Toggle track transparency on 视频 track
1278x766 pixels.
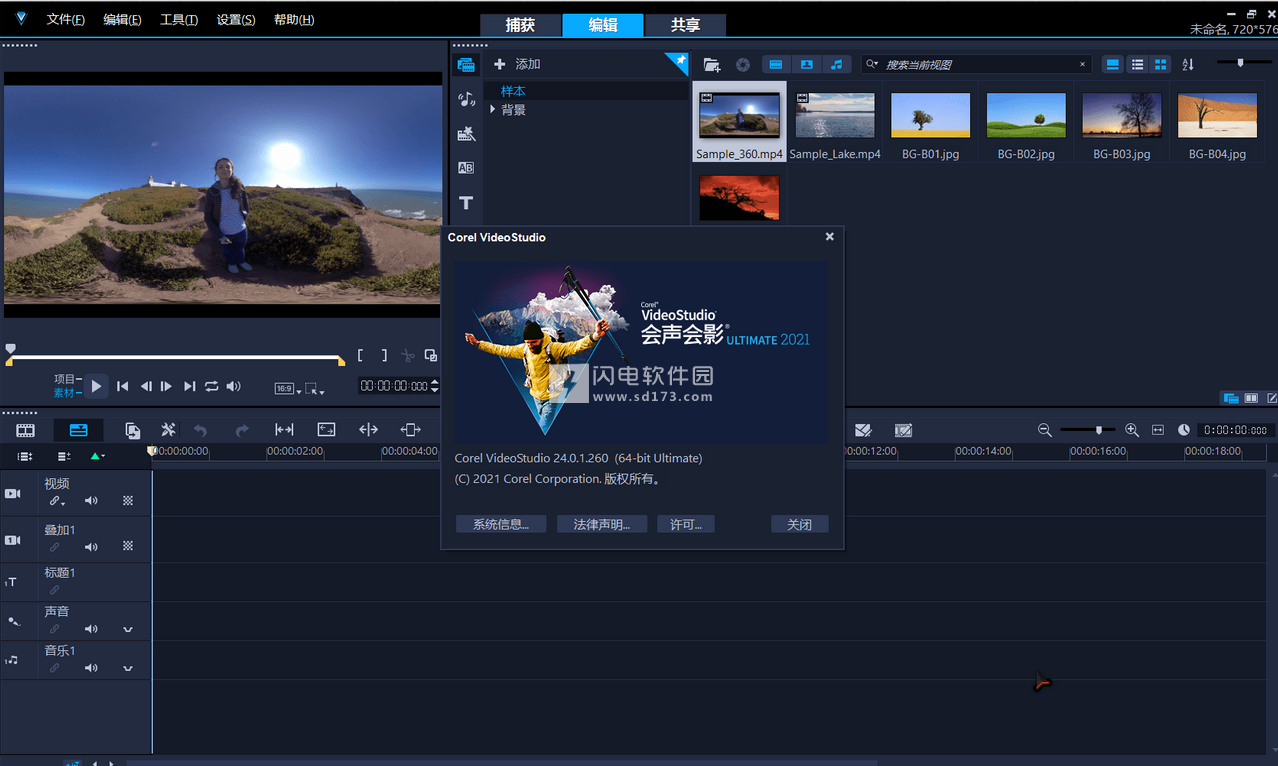click(128, 501)
